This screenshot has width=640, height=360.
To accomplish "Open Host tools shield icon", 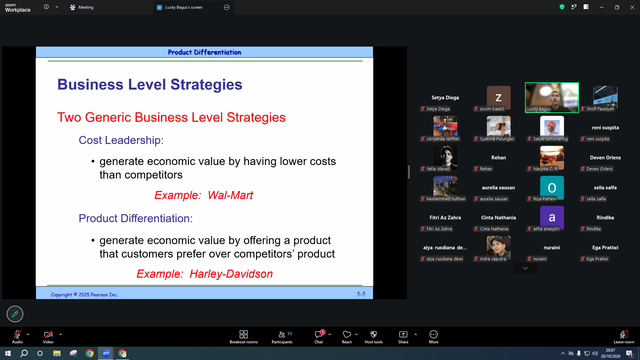I will [x=373, y=337].
